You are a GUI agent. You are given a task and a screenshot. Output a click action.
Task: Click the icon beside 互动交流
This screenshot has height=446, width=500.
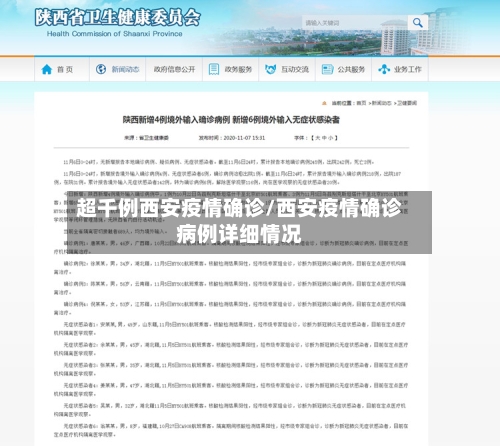click(270, 69)
